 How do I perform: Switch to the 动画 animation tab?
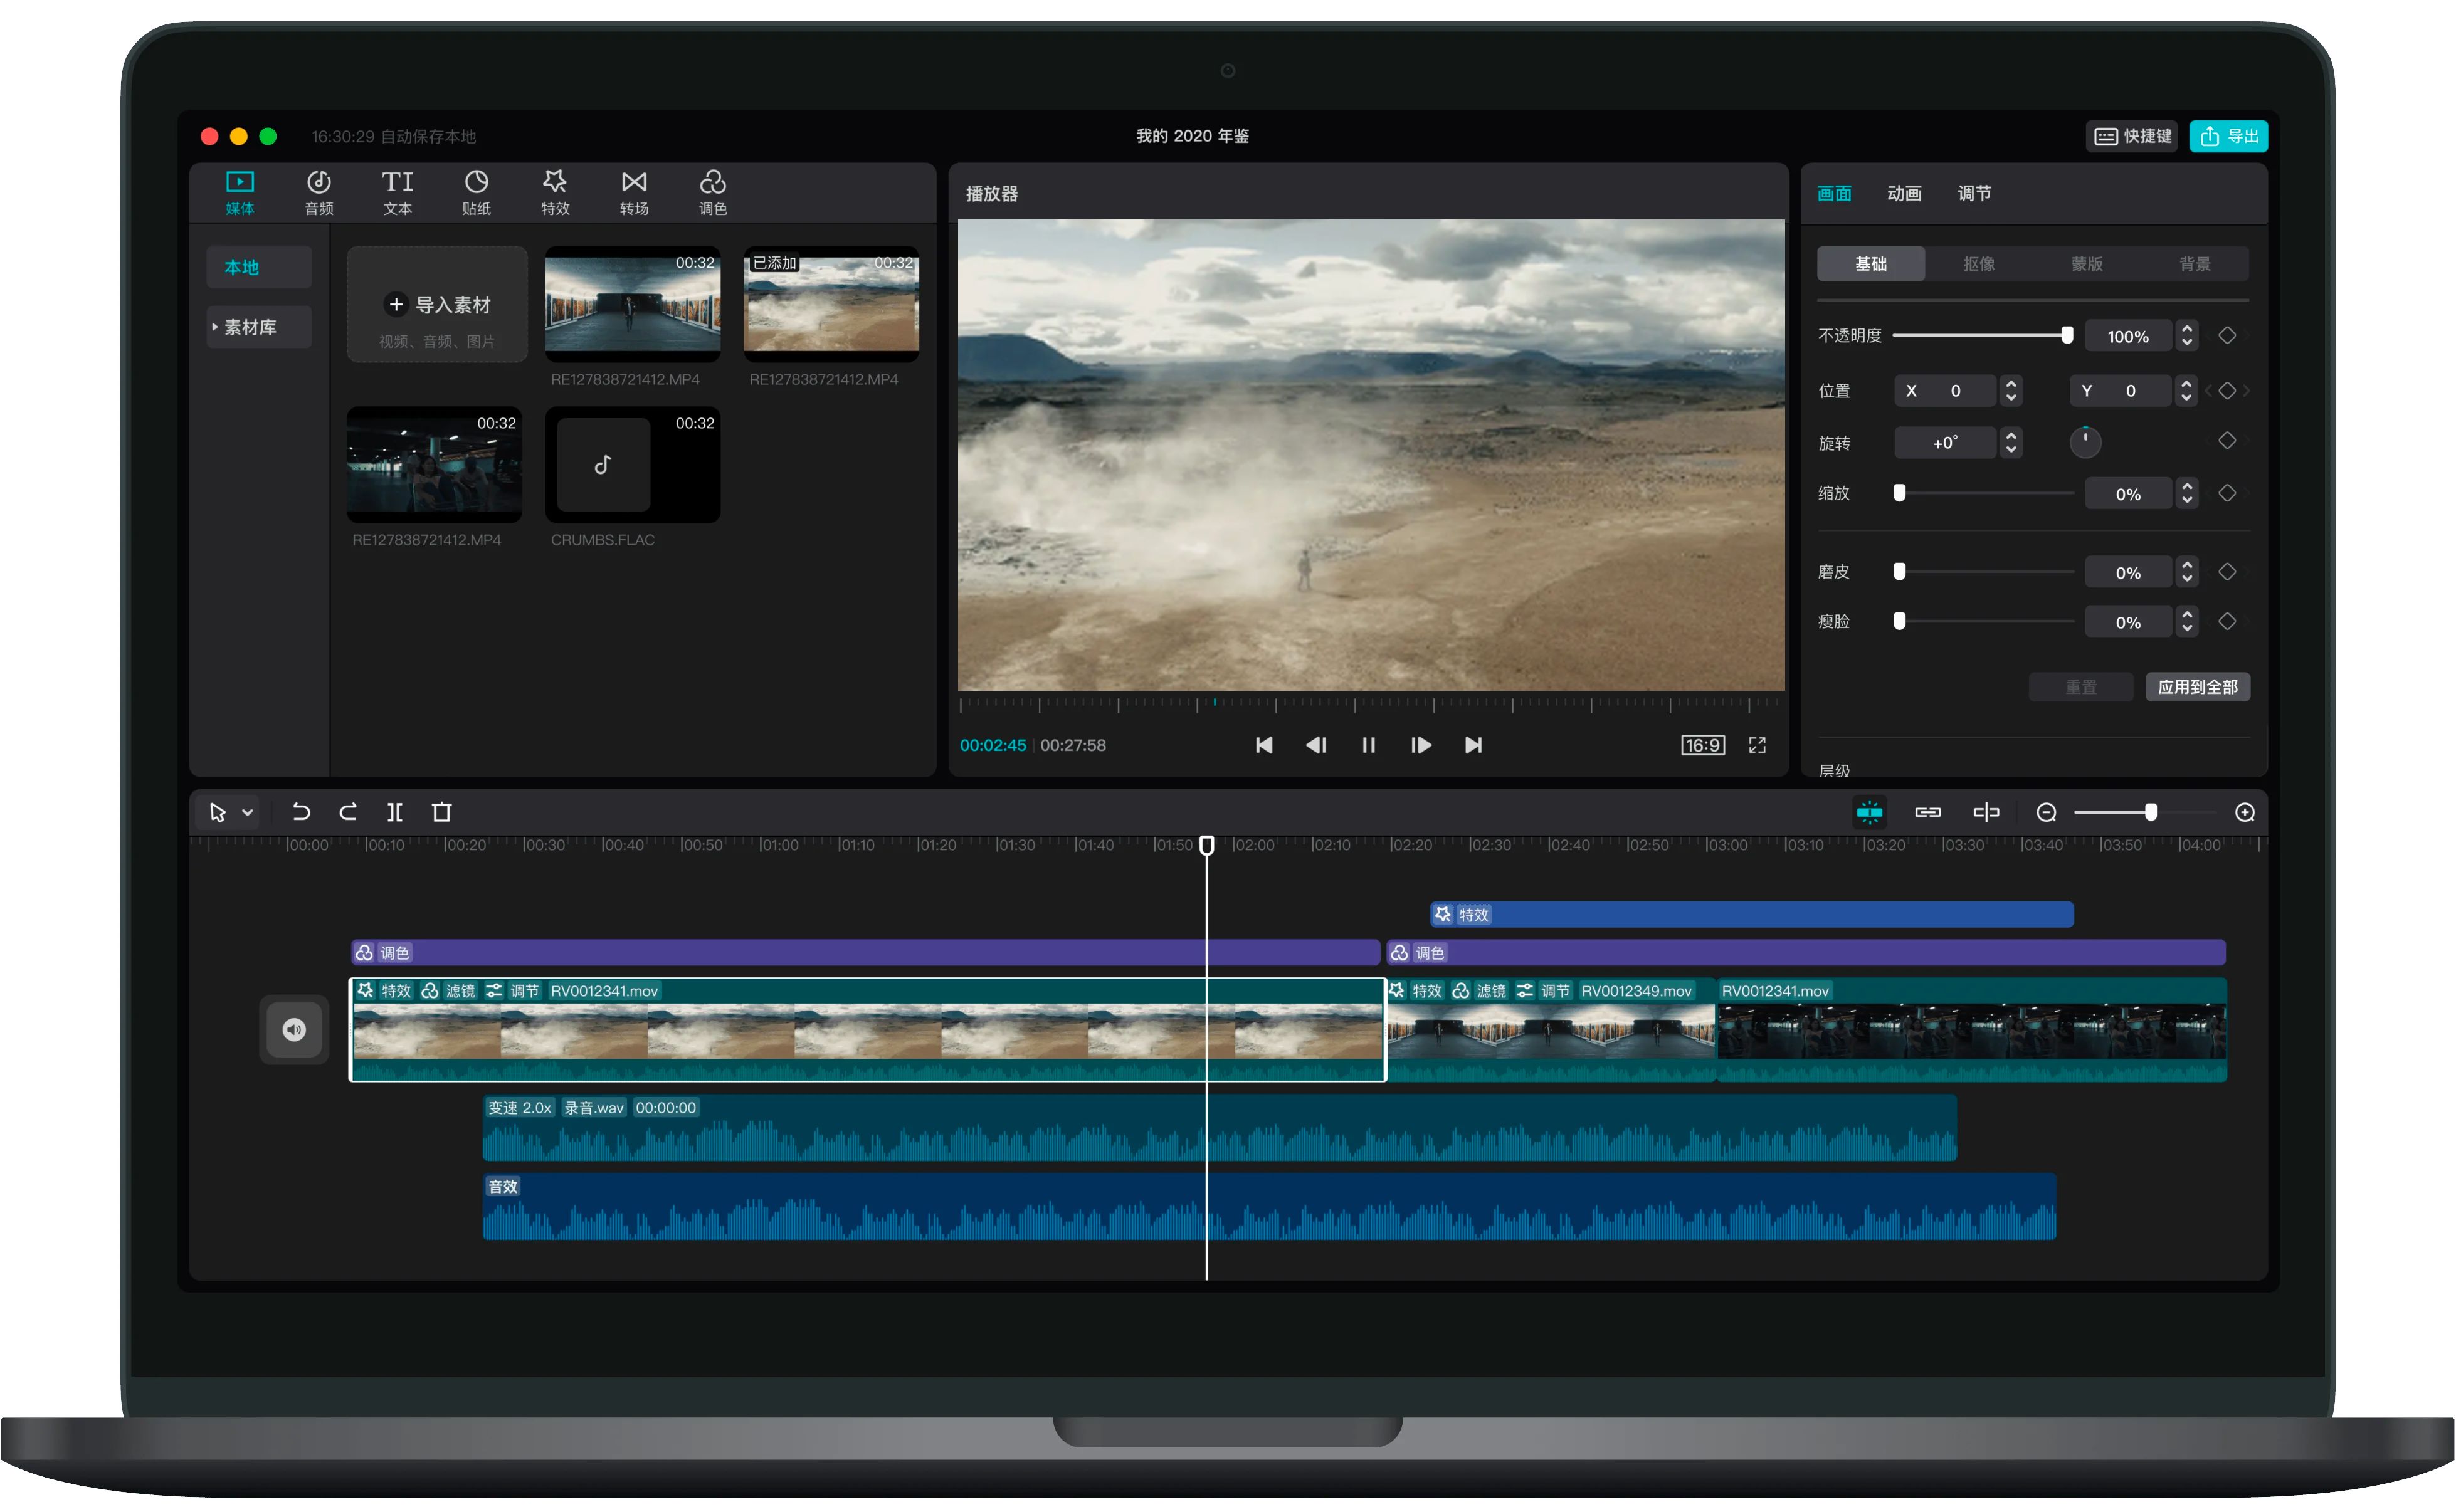[1904, 193]
